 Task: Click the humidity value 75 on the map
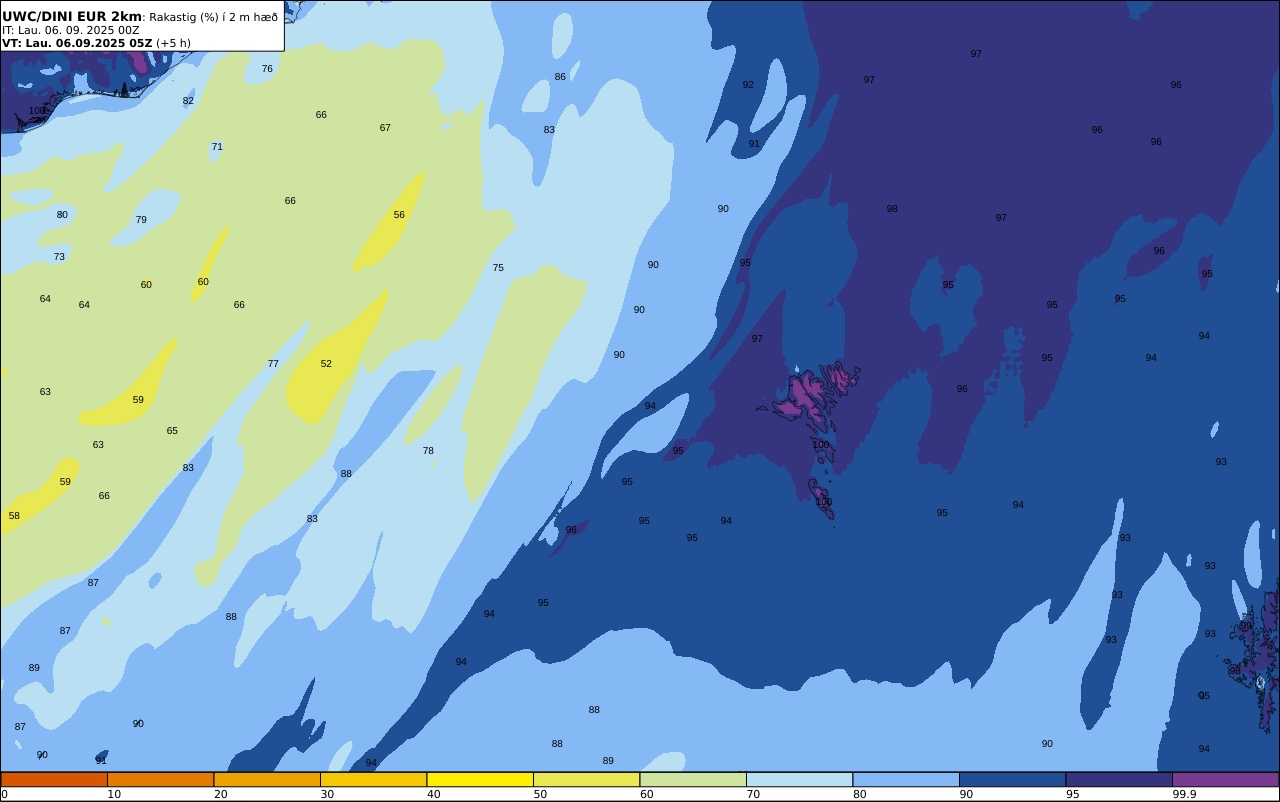point(498,268)
